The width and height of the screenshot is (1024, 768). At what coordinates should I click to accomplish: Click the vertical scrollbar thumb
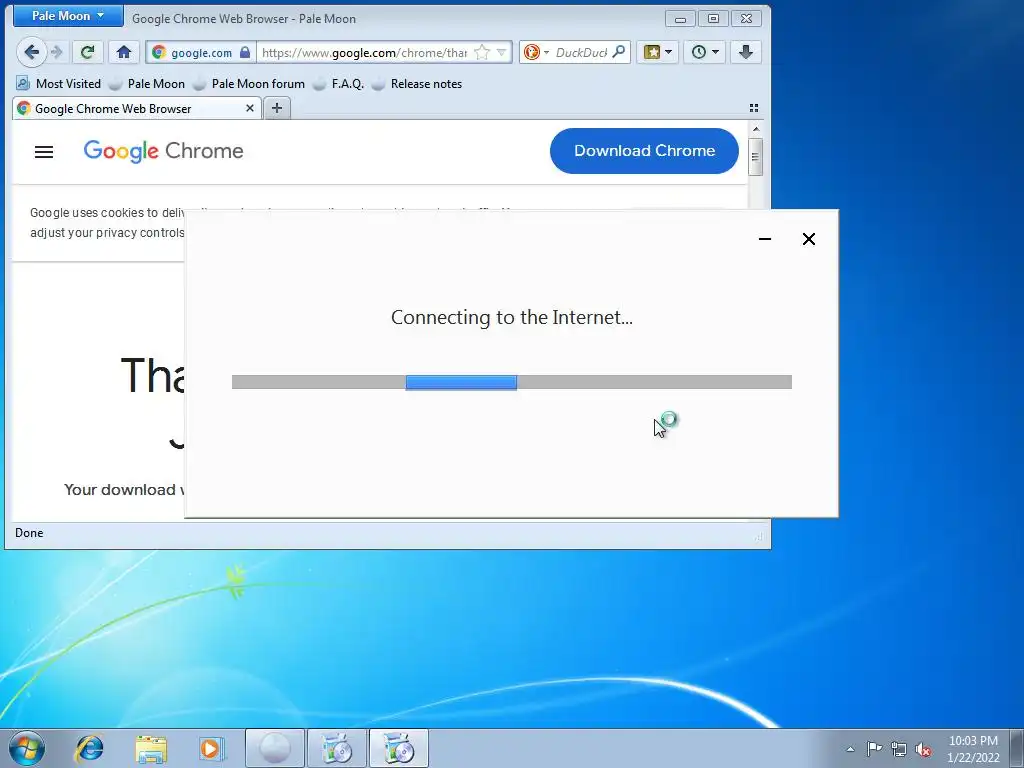[756, 157]
